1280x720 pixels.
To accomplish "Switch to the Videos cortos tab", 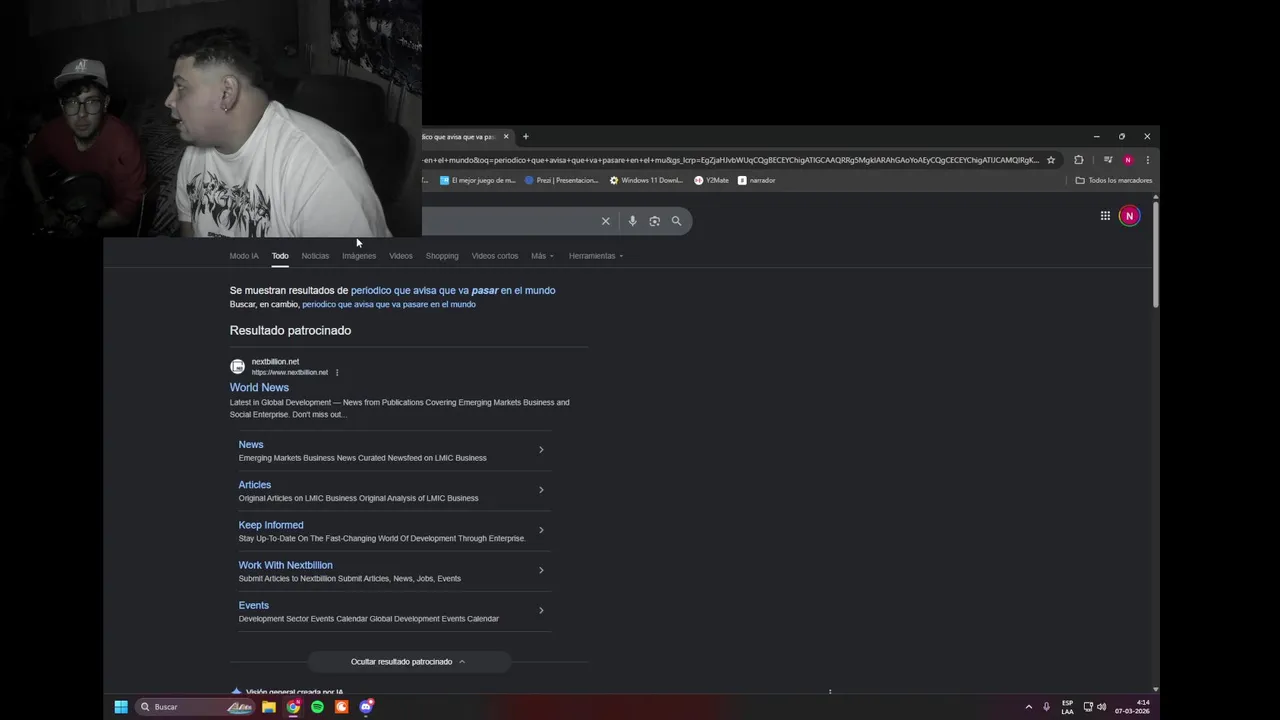I will [495, 256].
